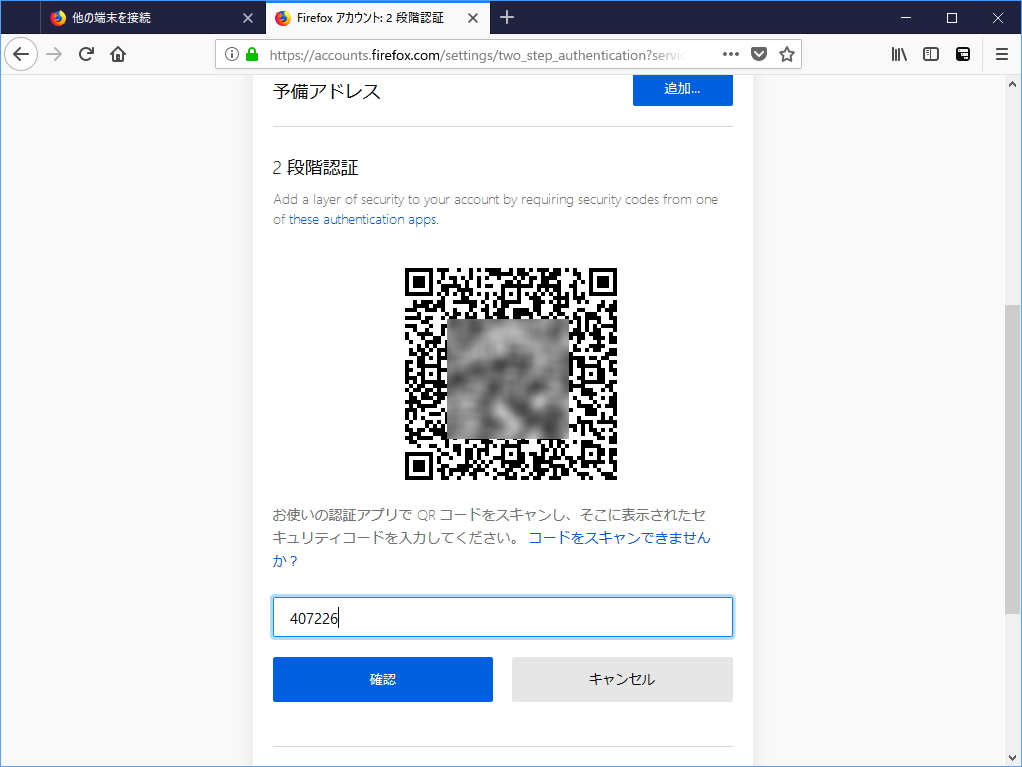Image resolution: width=1022 pixels, height=767 pixels.
Task: Bookmark this page with the star icon
Action: click(x=786, y=54)
